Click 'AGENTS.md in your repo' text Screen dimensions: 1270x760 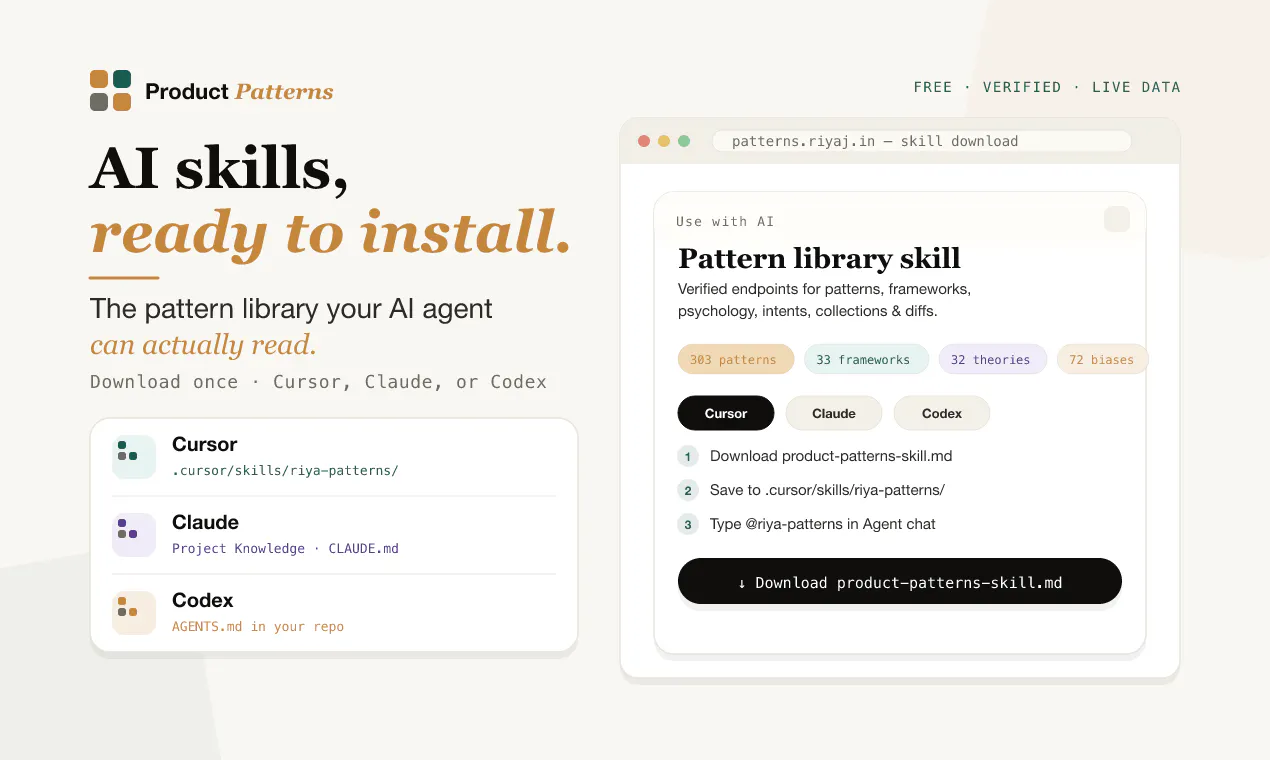tap(258, 626)
